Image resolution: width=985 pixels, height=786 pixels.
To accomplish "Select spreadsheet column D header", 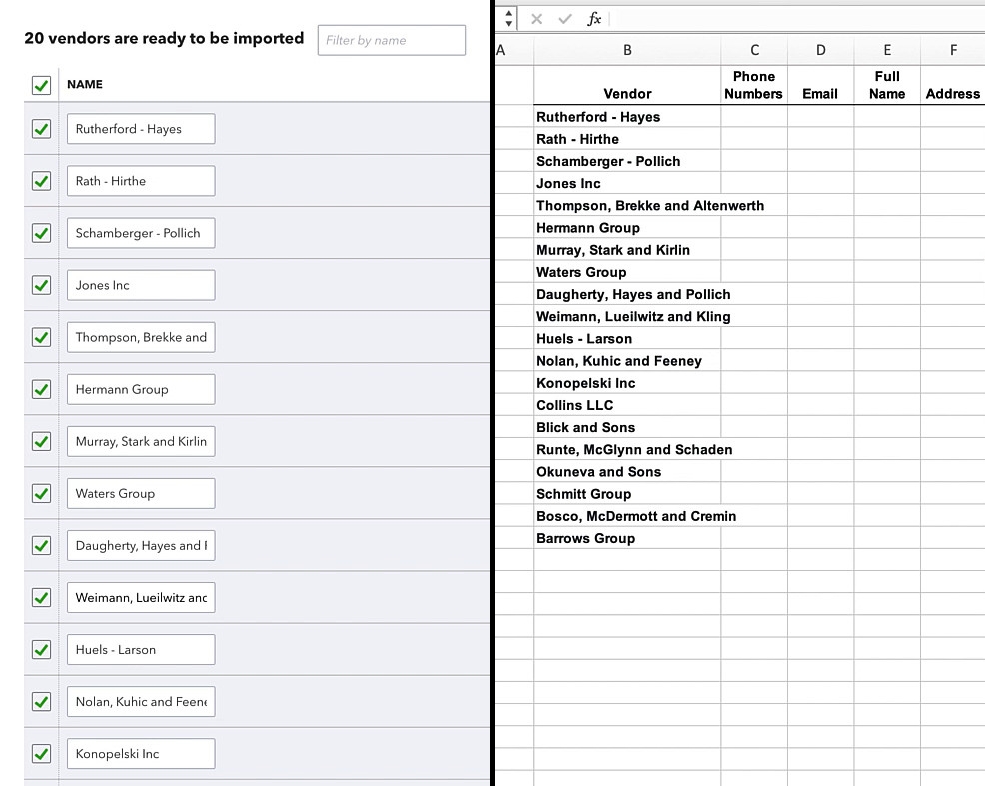I will 820,50.
